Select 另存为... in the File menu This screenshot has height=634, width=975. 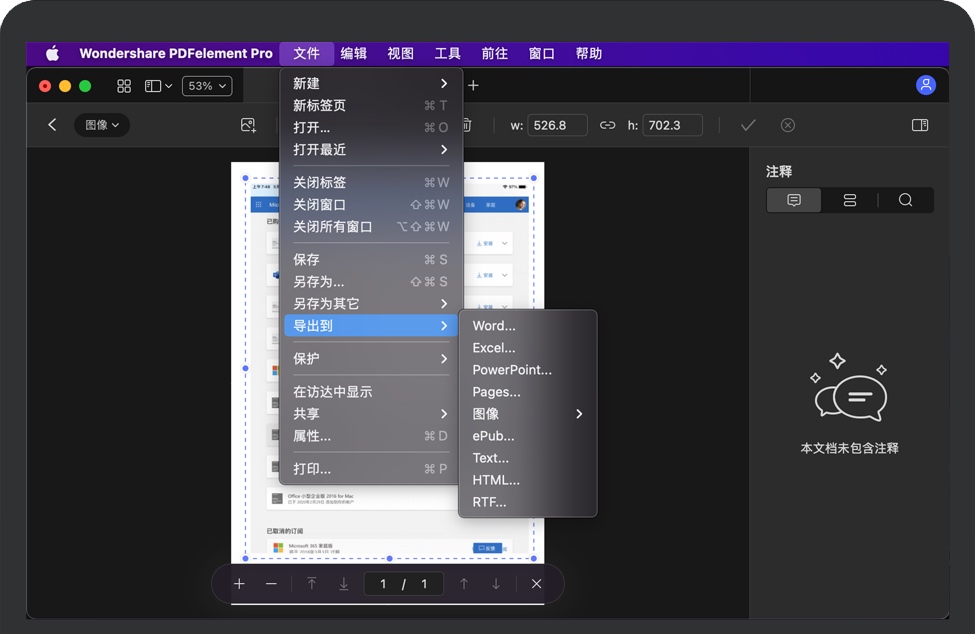(318, 282)
